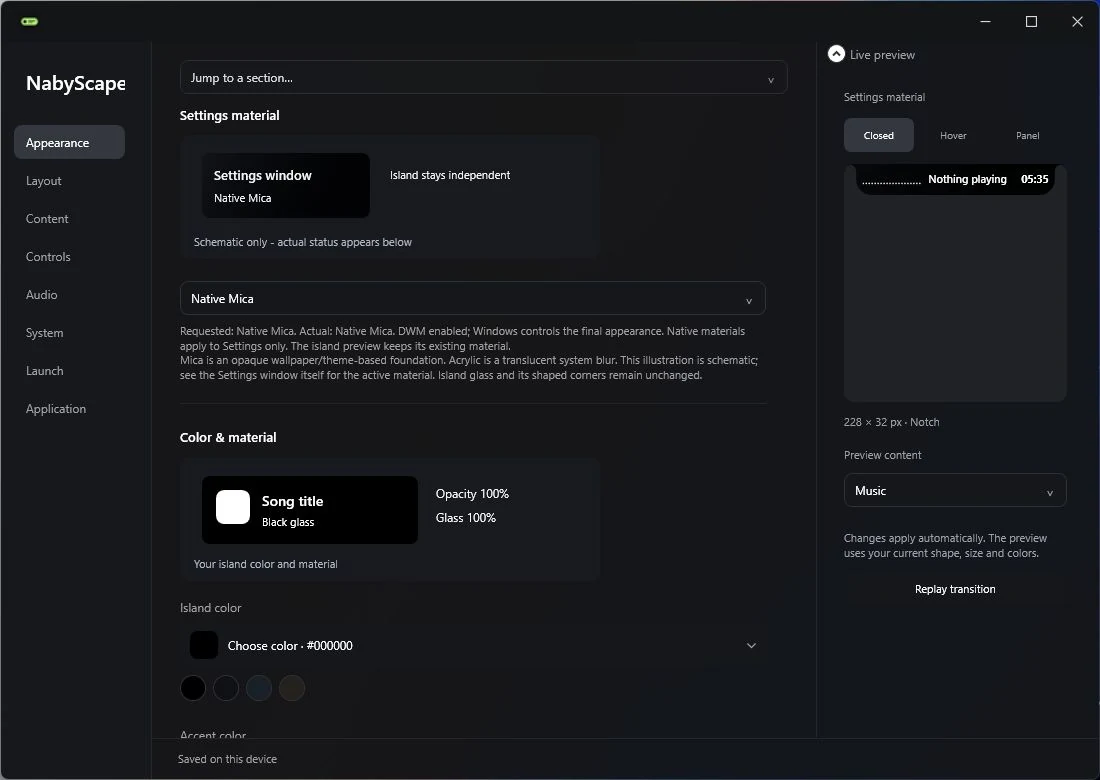Close the NabyScape settings window
This screenshot has width=1100, height=780.
pyautogui.click(x=1078, y=21)
